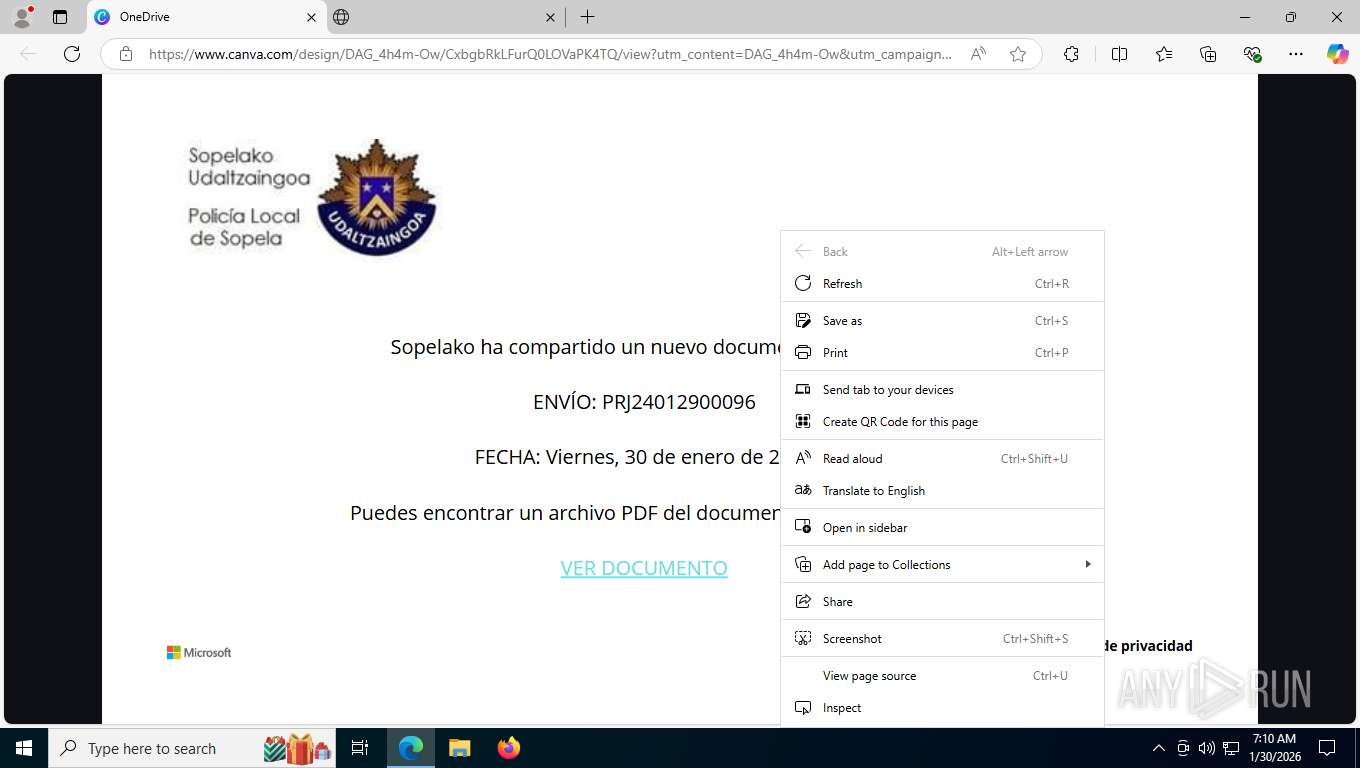Choose Share in the context menu
This screenshot has width=1360, height=768.
tap(942, 601)
